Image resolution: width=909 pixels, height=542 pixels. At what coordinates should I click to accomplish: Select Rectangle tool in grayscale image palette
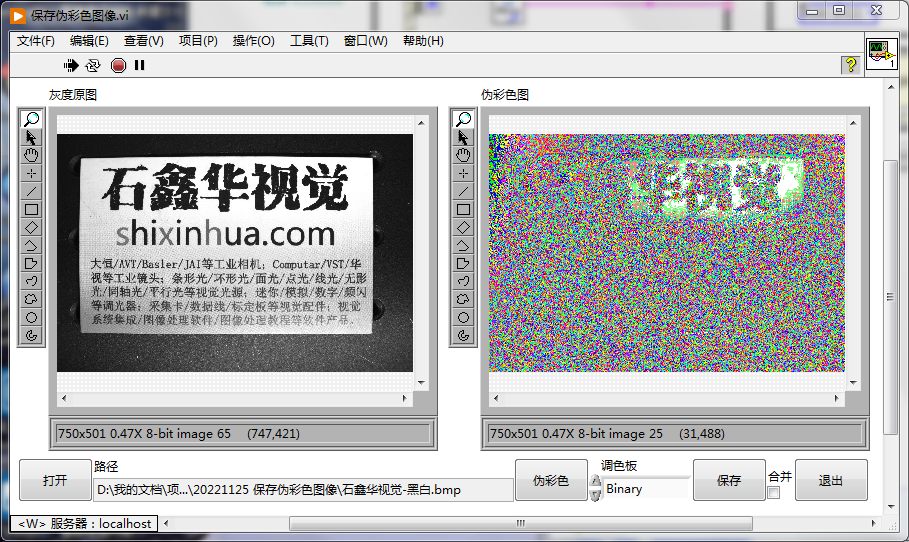point(31,209)
